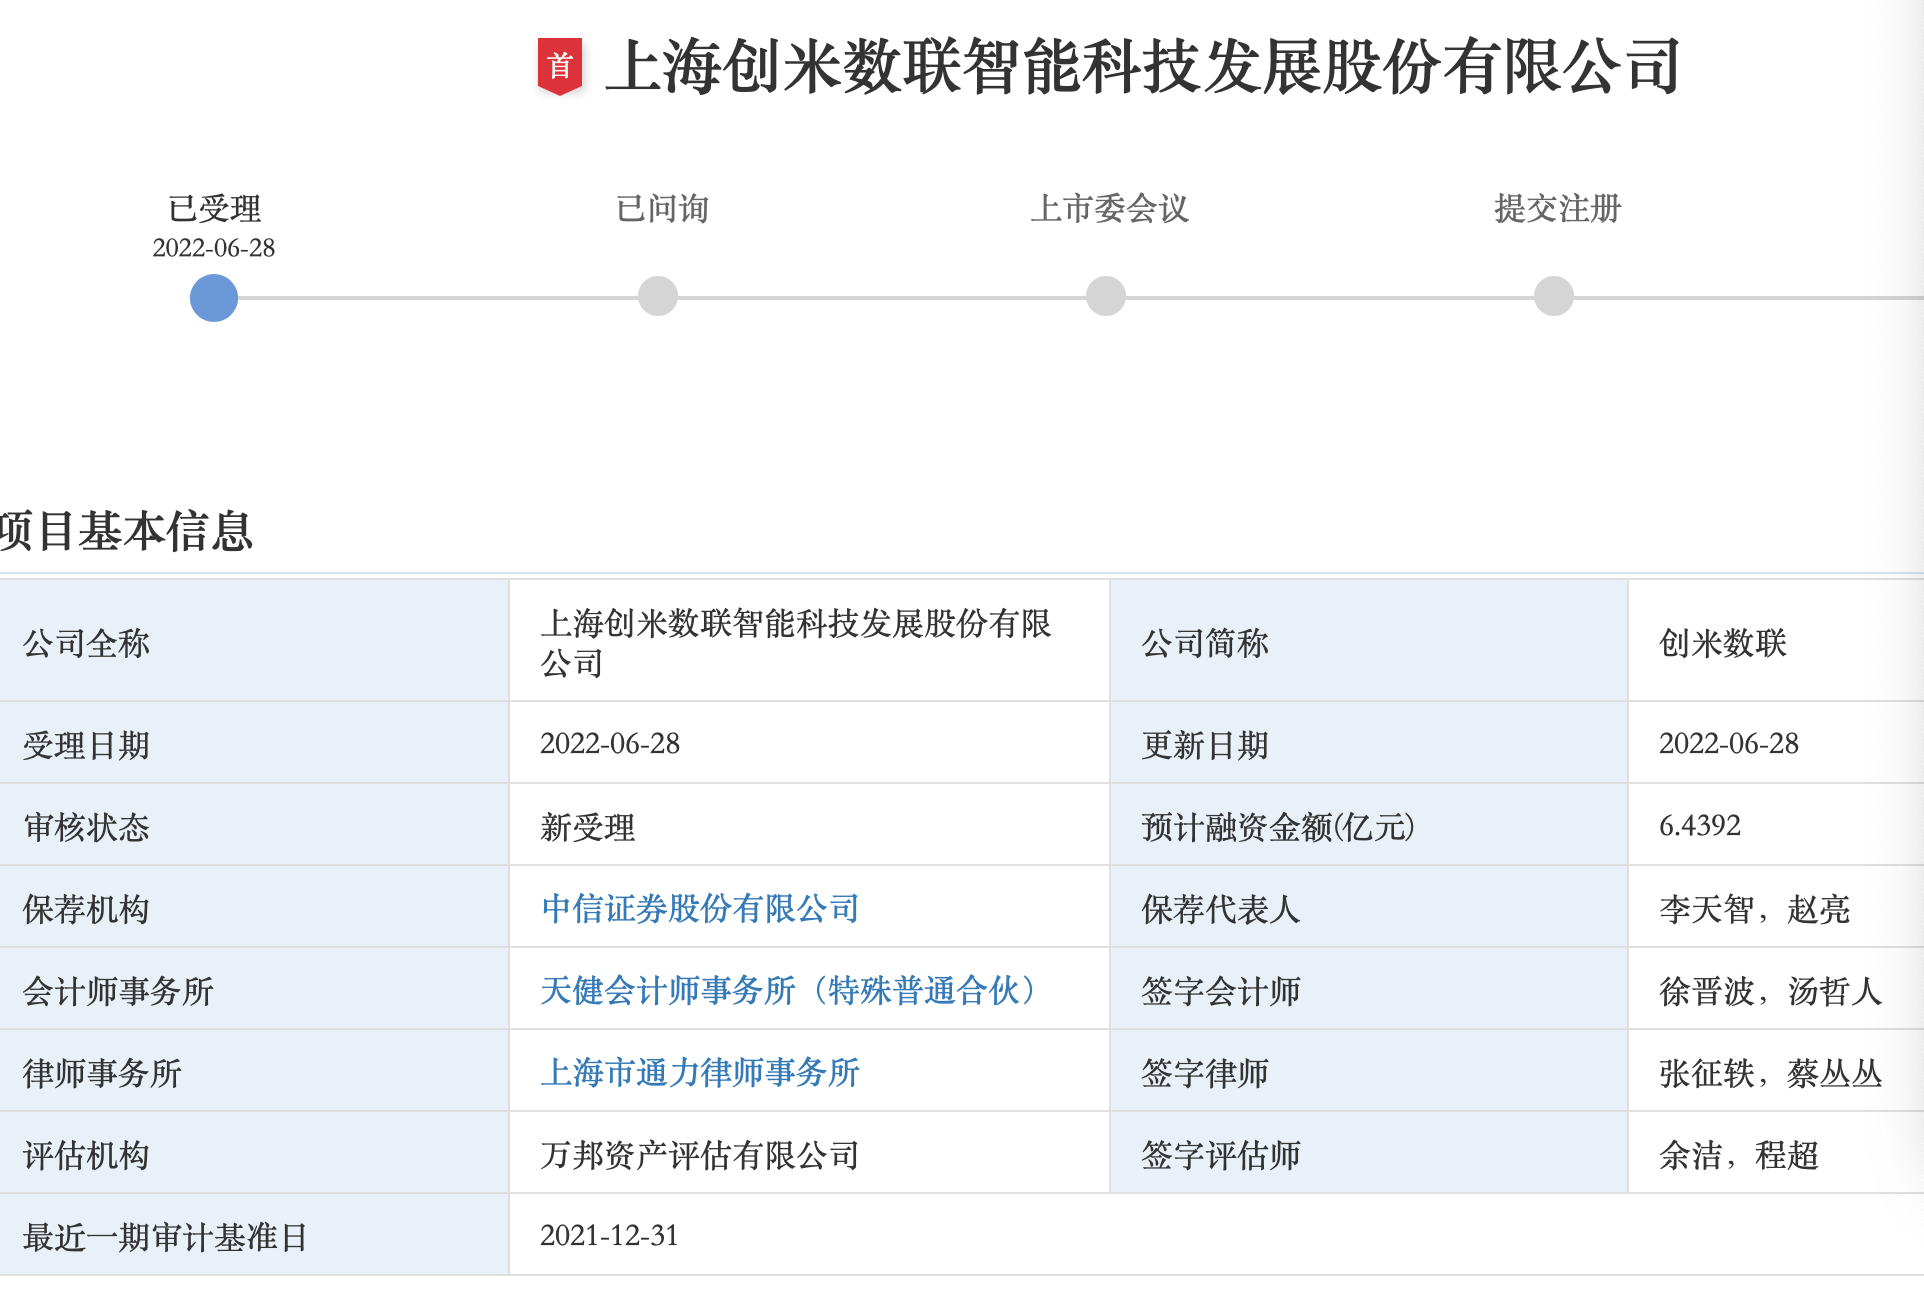Click the 律师事务所 label cell

tap(254, 1071)
